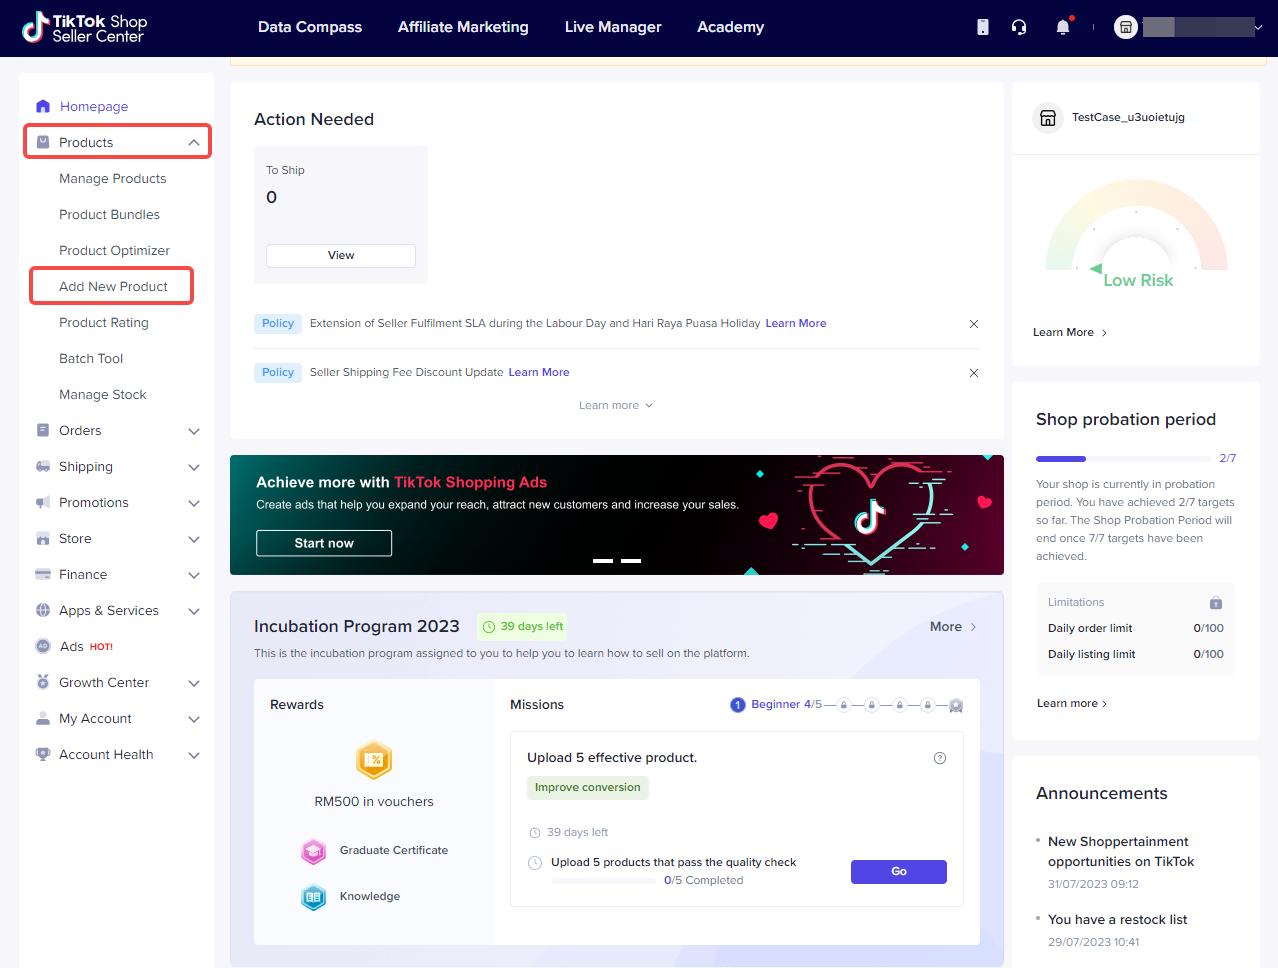Click the lock icon beside Limitations
The height and width of the screenshot is (968, 1278).
(1216, 603)
